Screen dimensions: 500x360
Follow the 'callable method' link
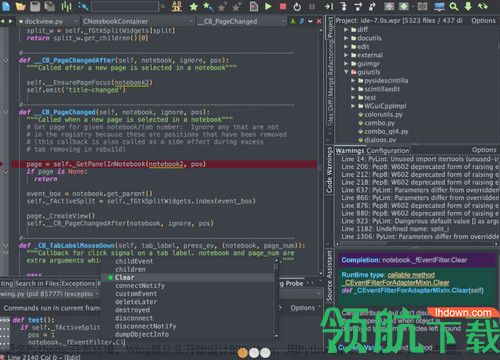click(411, 275)
